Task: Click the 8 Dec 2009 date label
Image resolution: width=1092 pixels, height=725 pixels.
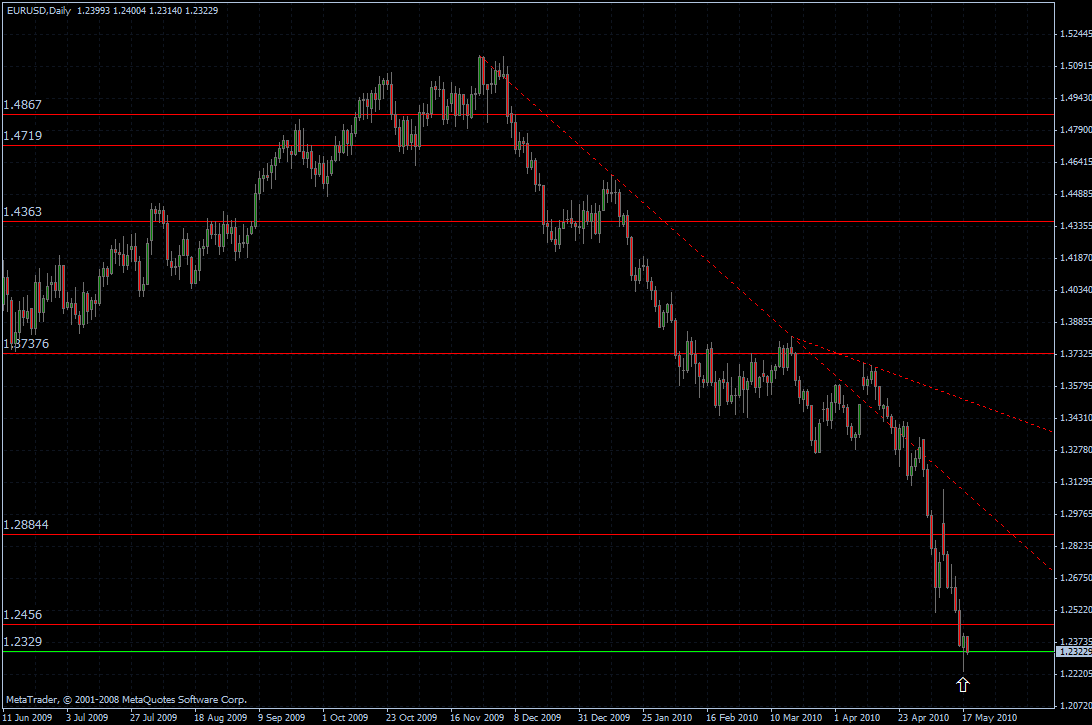Action: pyautogui.click(x=538, y=717)
